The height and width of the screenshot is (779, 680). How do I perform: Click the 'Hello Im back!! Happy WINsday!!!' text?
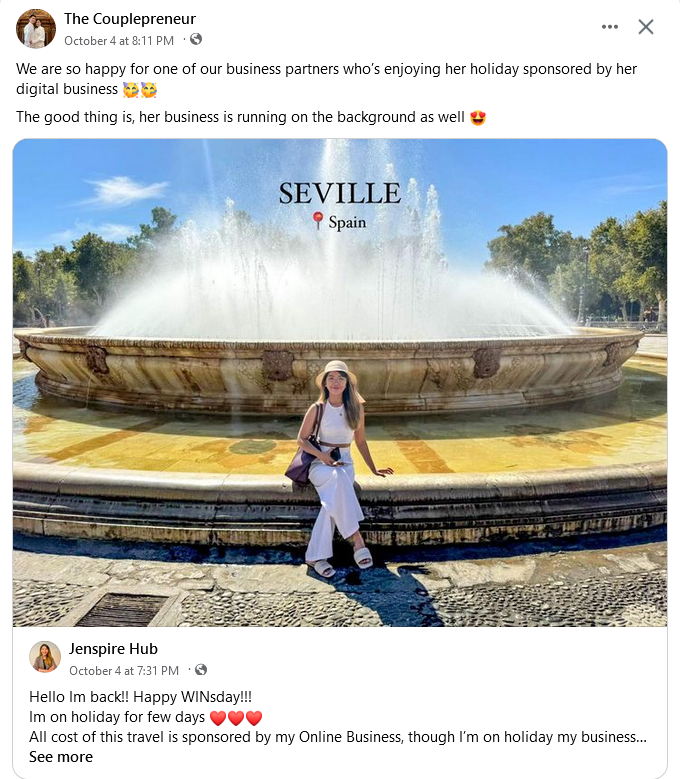(141, 697)
